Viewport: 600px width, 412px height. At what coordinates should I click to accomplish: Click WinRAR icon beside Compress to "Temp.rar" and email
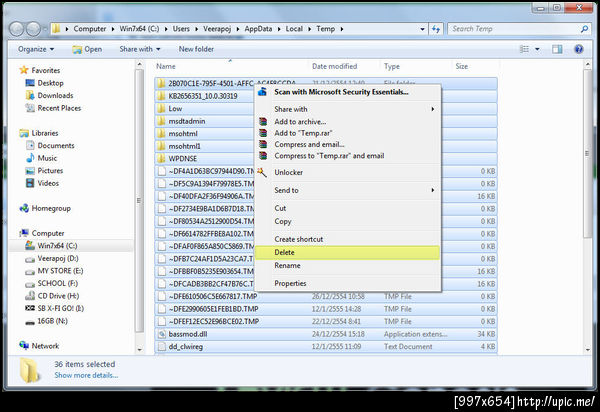point(263,156)
